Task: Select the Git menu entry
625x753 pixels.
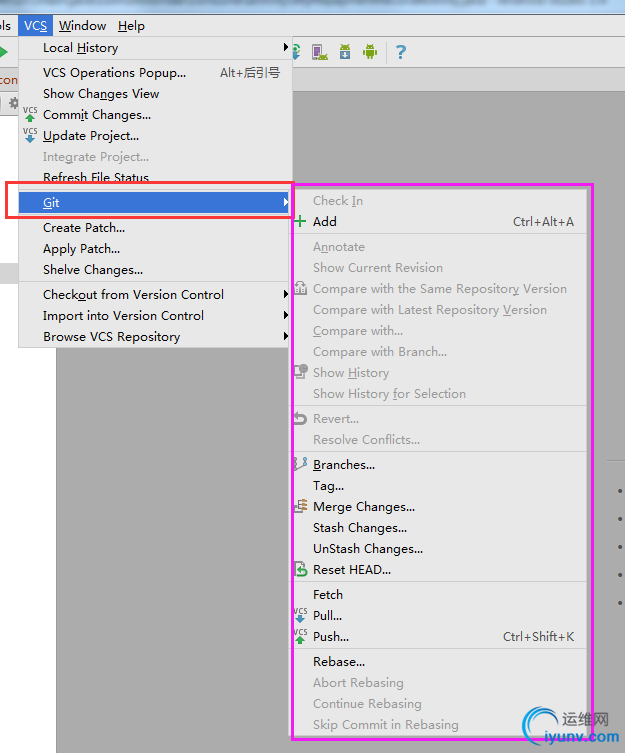Action: pos(155,202)
